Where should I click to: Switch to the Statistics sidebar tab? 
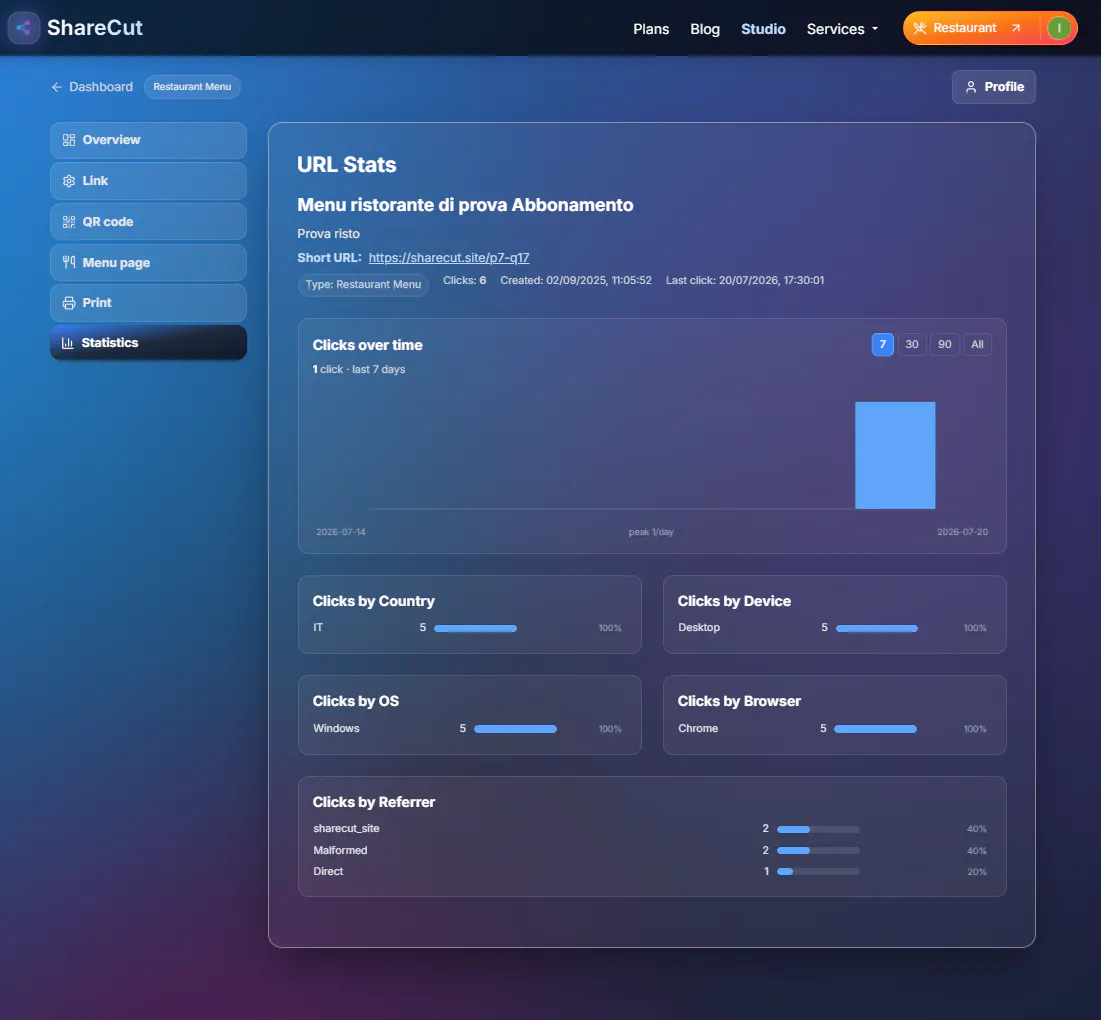[148, 343]
